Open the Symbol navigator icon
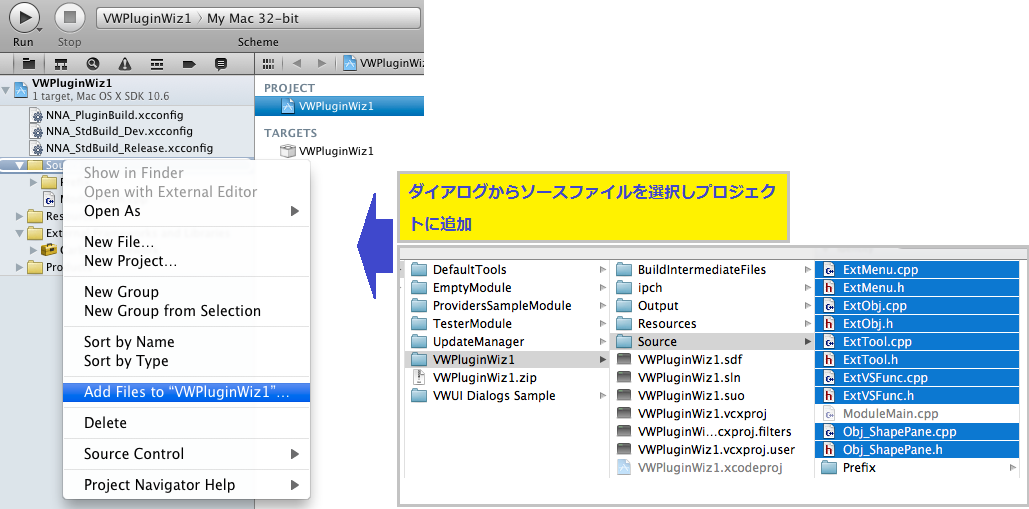The image size is (1029, 509). coord(60,64)
